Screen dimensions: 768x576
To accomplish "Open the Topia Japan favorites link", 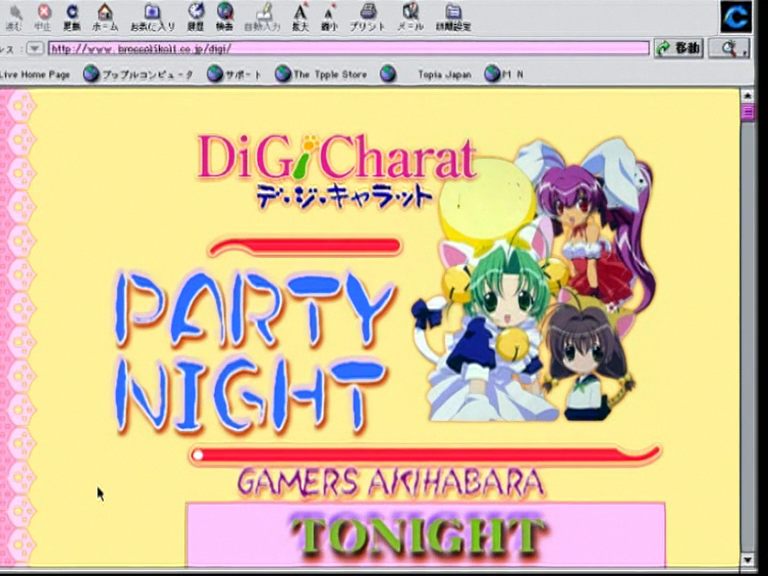I will [x=445, y=74].
